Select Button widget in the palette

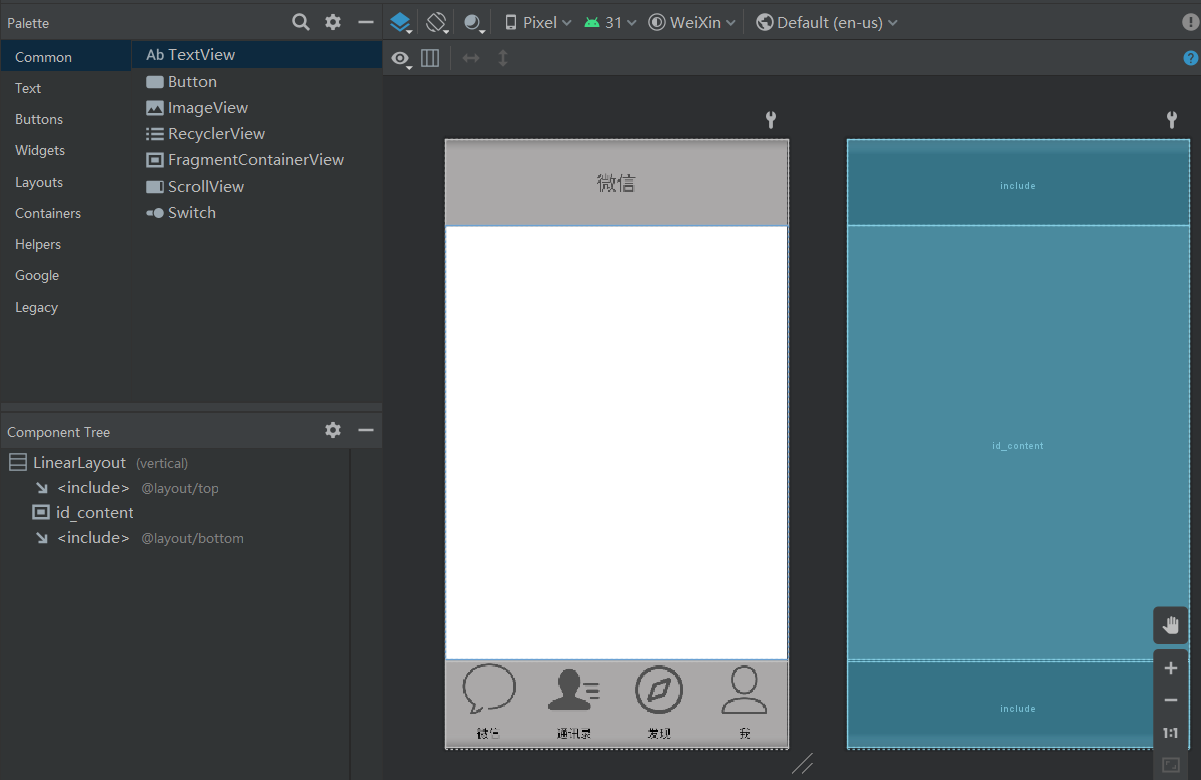point(257,82)
